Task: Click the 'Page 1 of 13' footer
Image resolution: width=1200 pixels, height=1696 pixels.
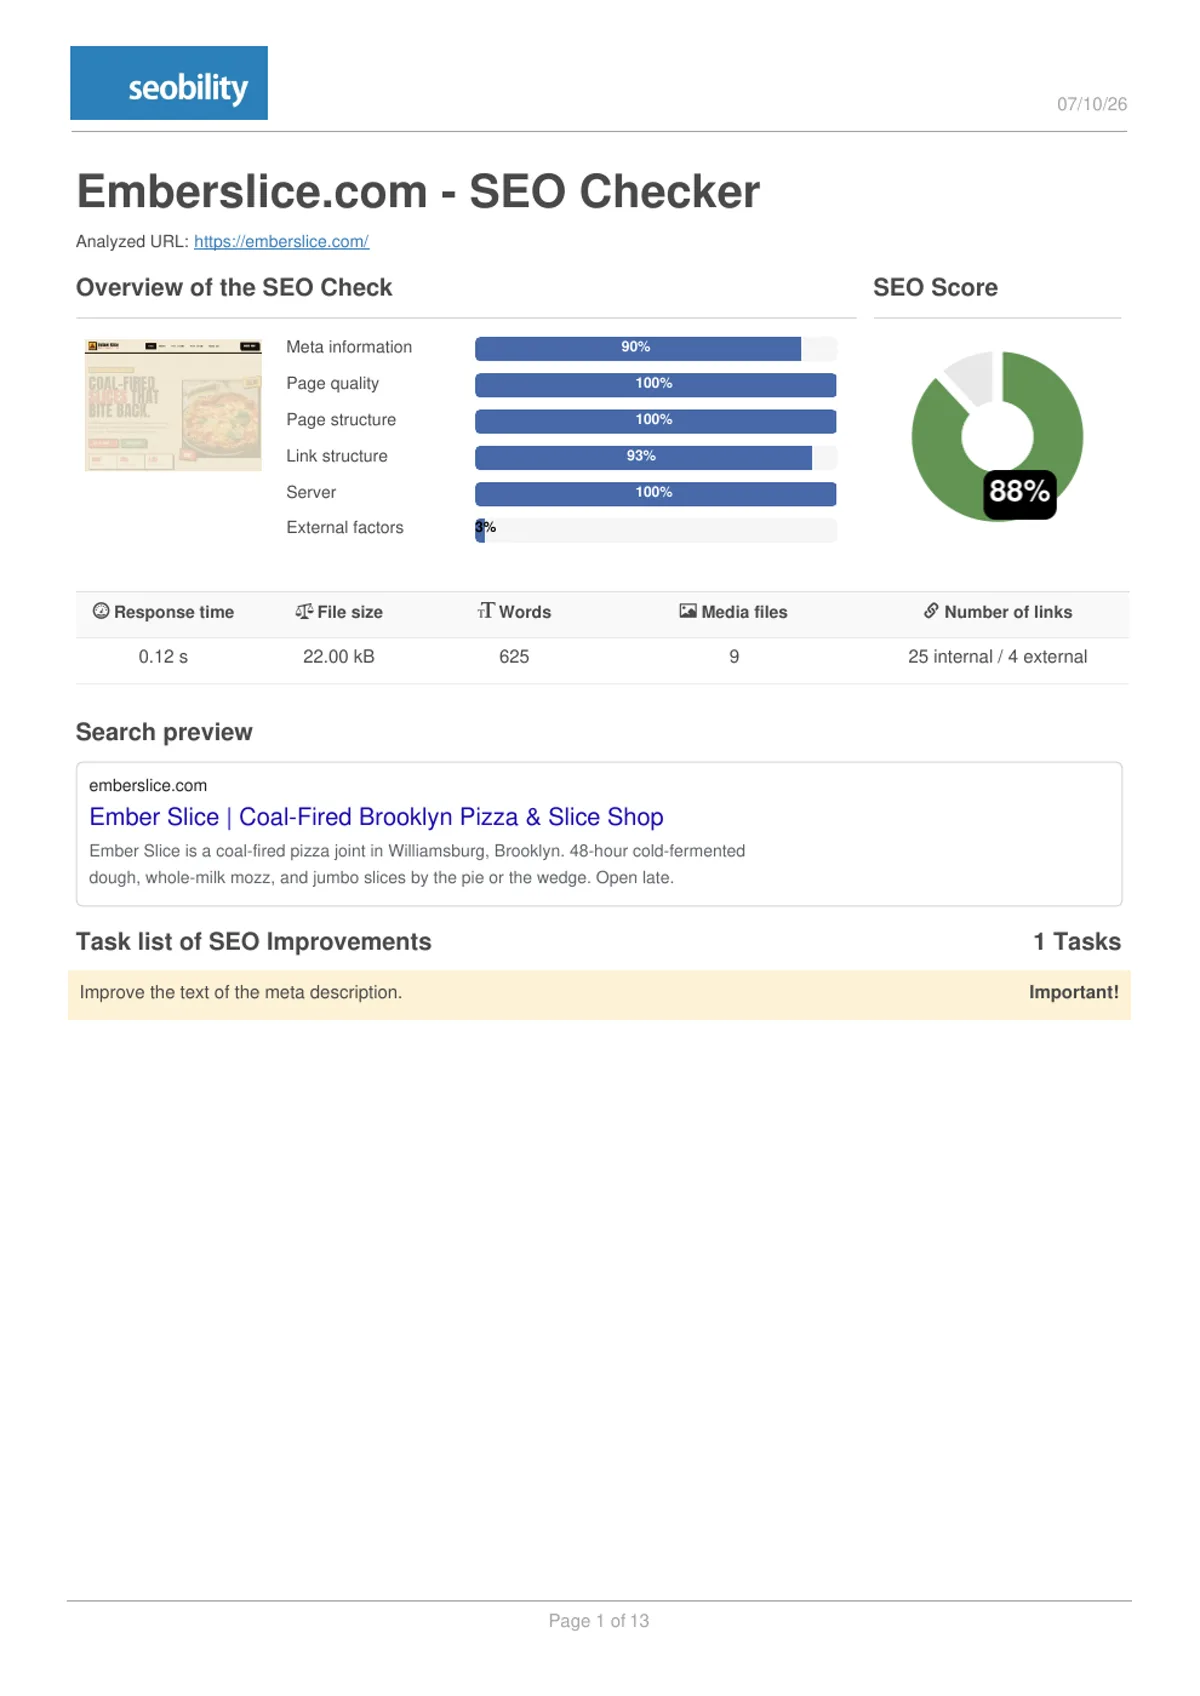Action: [x=599, y=1621]
